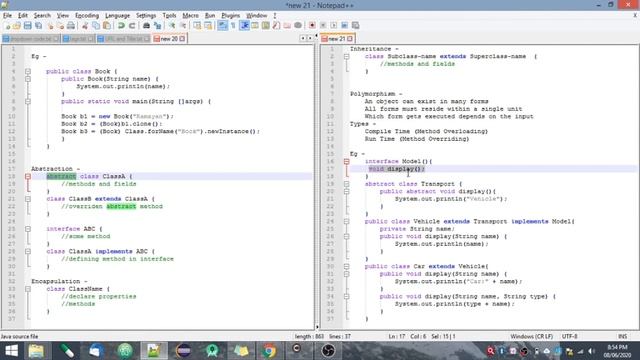This screenshot has width=640, height=360.
Task: Click the Zoom In toolbar icon
Action: (x=172, y=26)
